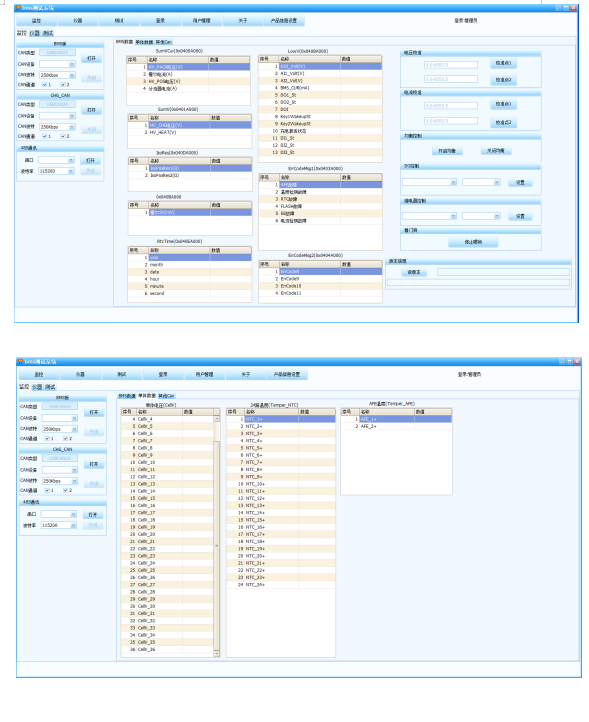
Task: Toggle BMS板 CAN channel 1 checkbox, lower window
Action: click(47, 439)
